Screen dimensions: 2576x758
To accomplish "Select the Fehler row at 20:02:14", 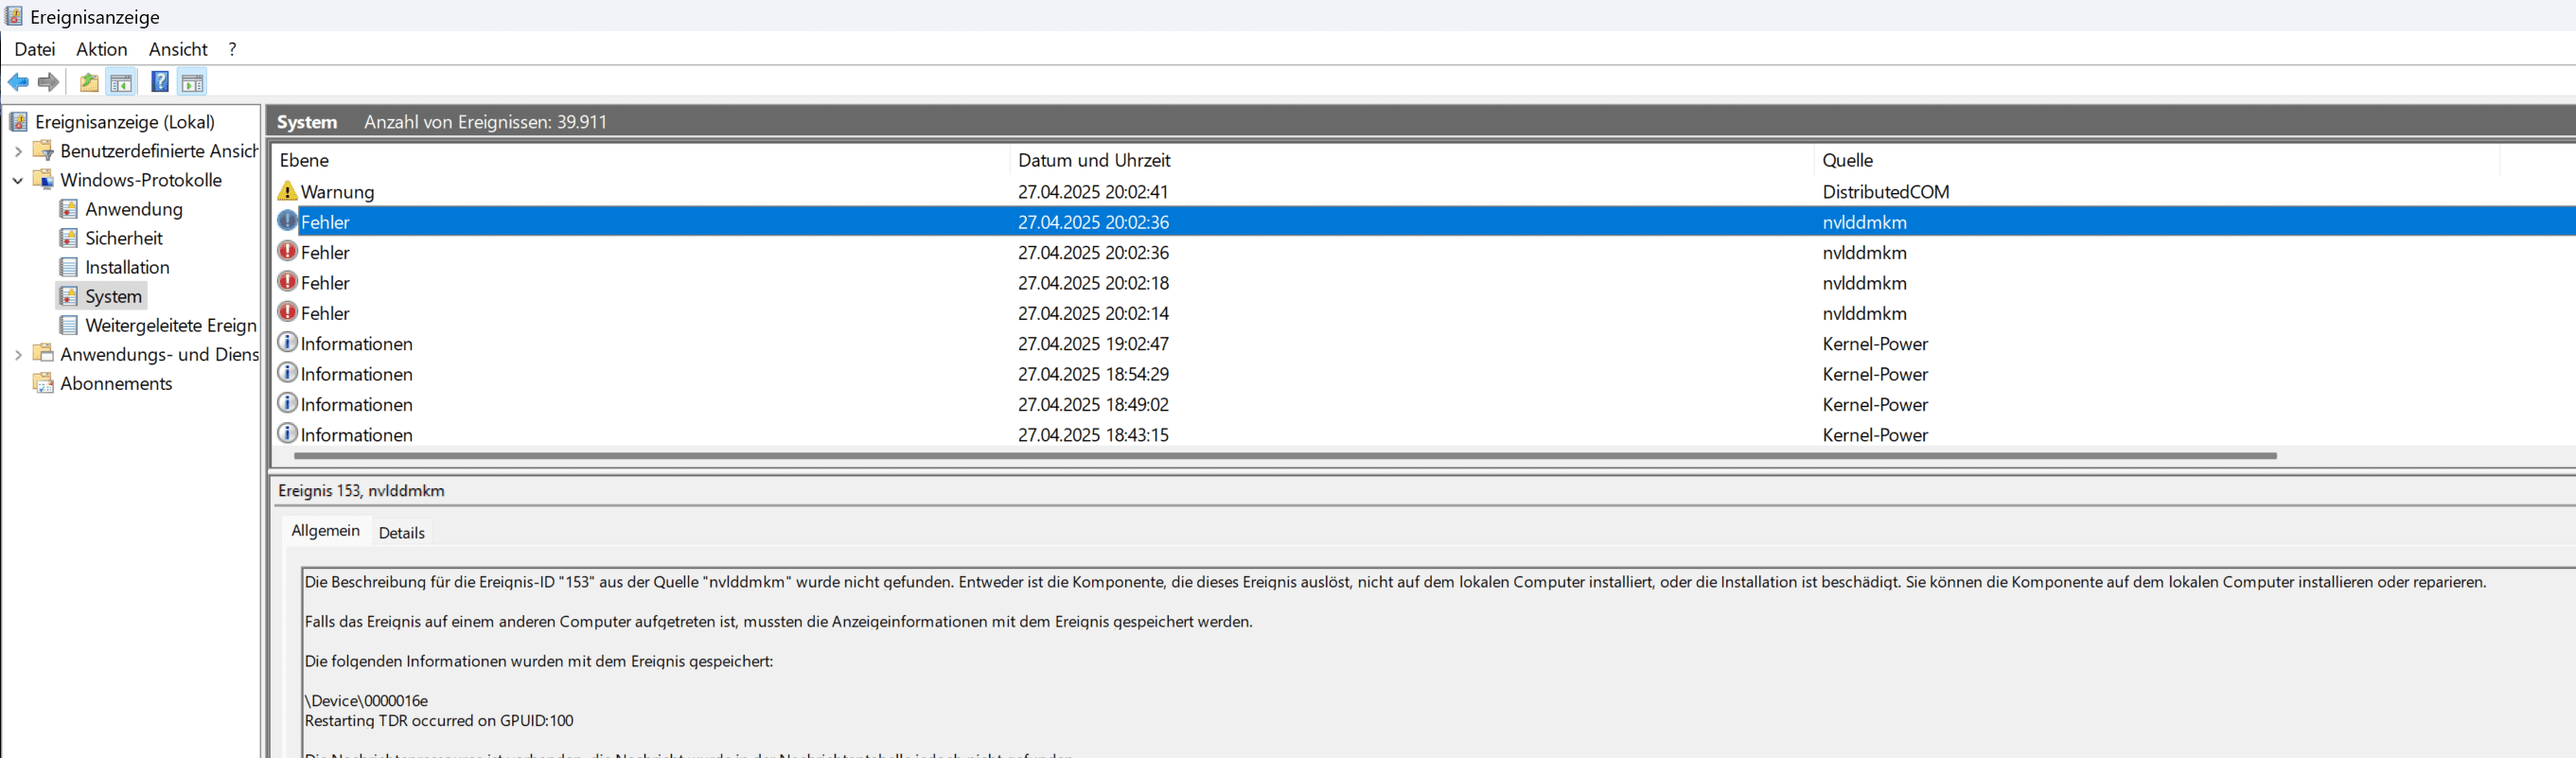I will 1424,313.
